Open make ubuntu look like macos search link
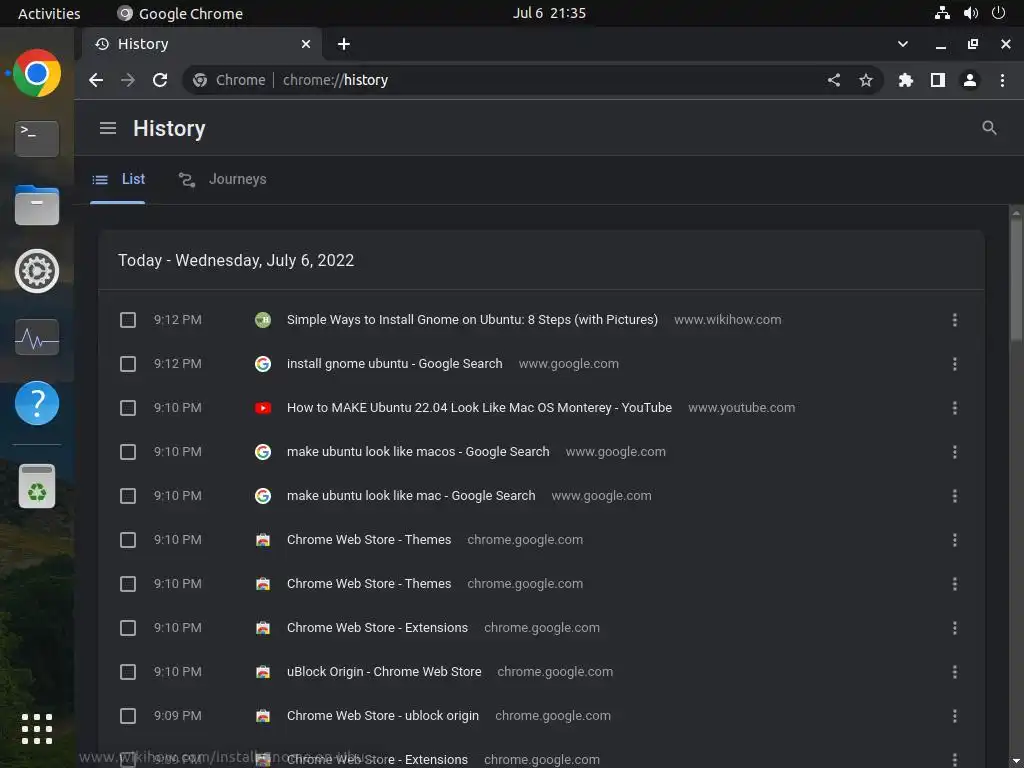 (x=418, y=452)
